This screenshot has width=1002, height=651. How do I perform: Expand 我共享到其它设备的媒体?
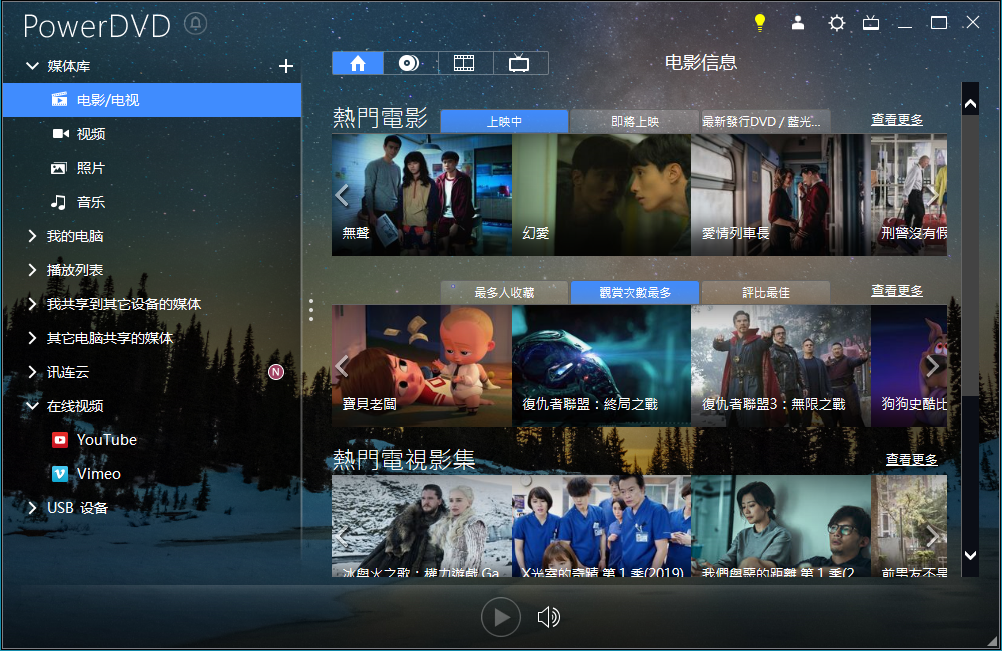pos(32,303)
